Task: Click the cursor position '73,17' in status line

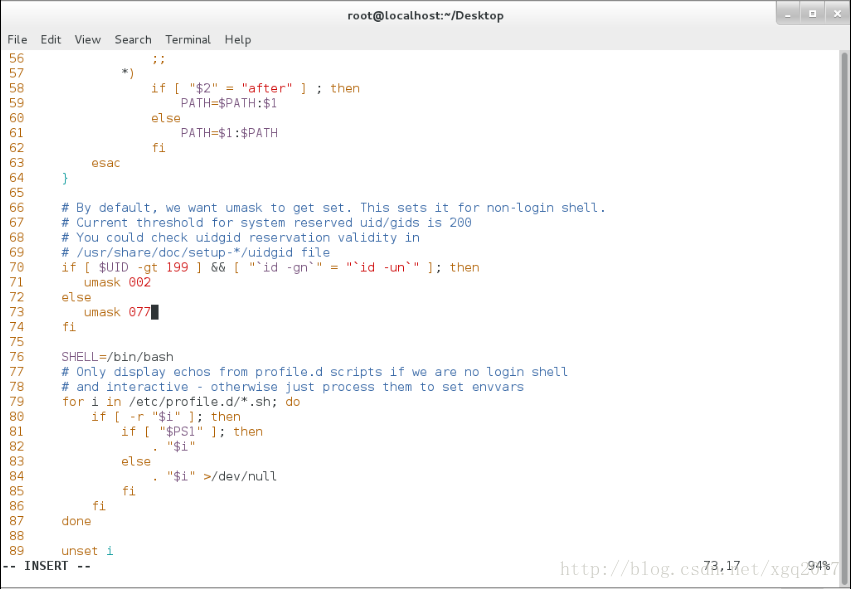Action: tap(722, 566)
